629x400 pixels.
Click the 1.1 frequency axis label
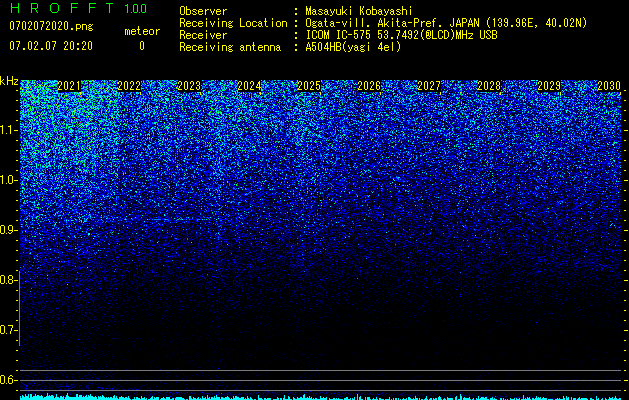pyautogui.click(x=9, y=130)
